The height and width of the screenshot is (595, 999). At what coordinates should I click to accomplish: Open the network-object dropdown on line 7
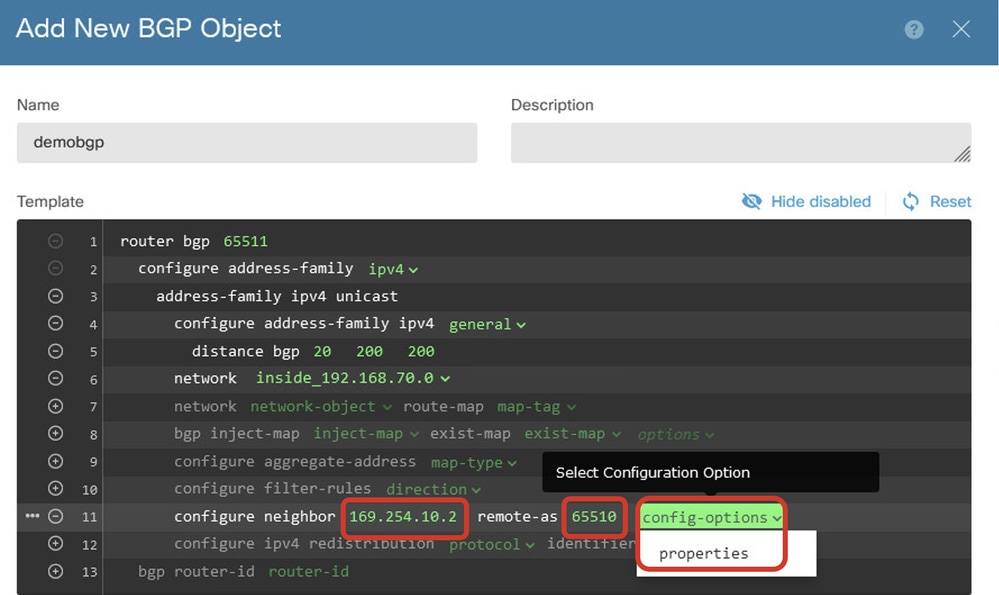click(320, 406)
